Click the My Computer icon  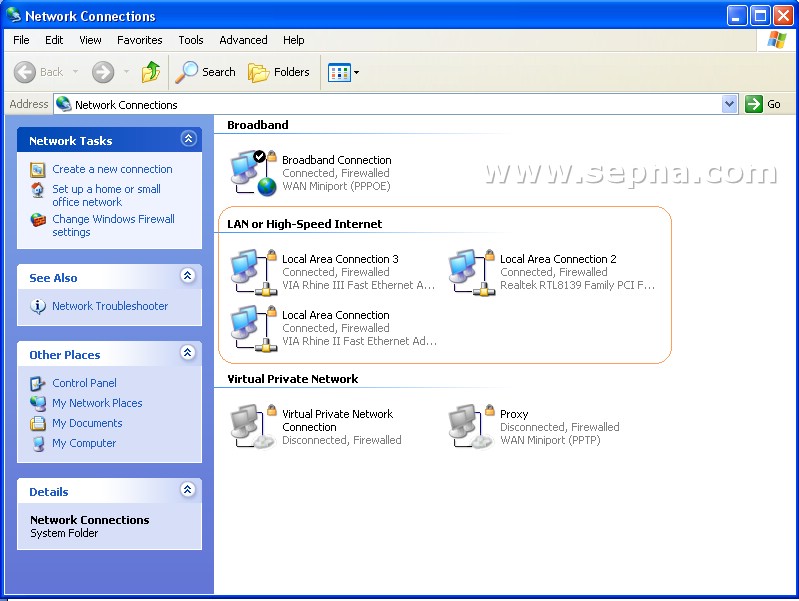(38, 443)
